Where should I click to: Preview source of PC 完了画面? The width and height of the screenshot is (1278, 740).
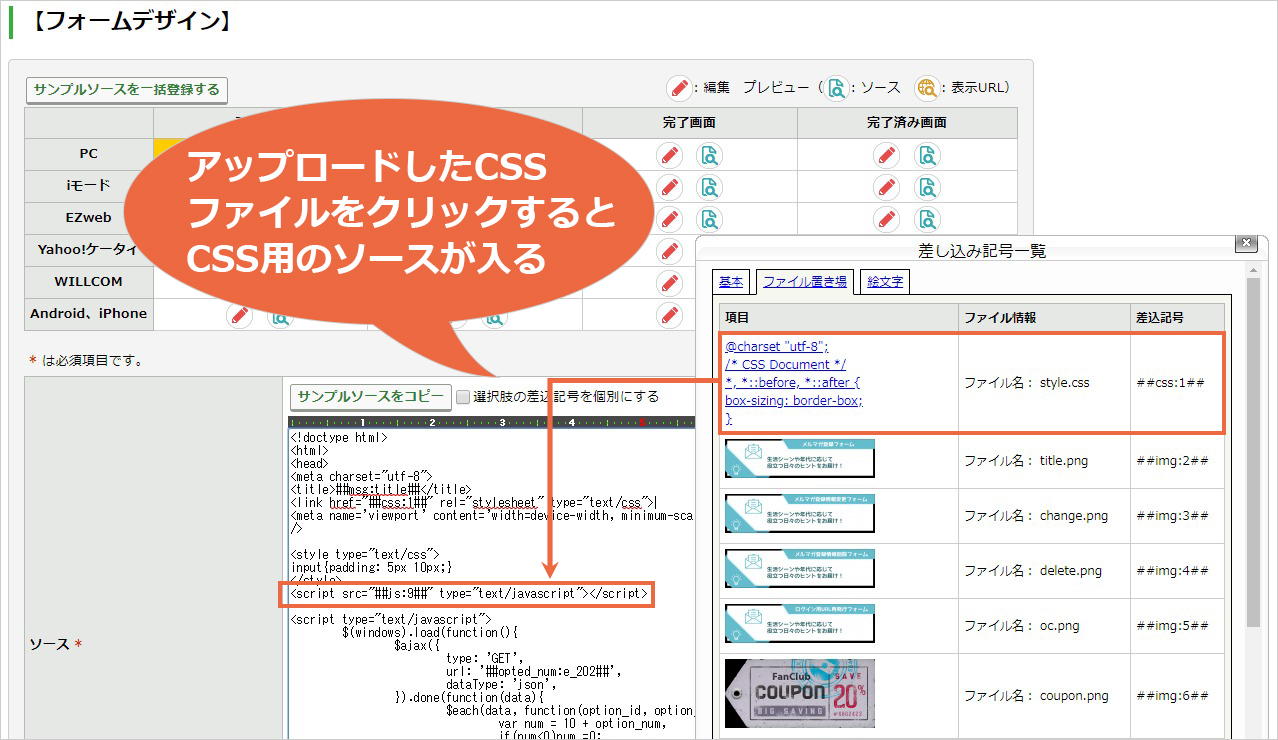710,155
